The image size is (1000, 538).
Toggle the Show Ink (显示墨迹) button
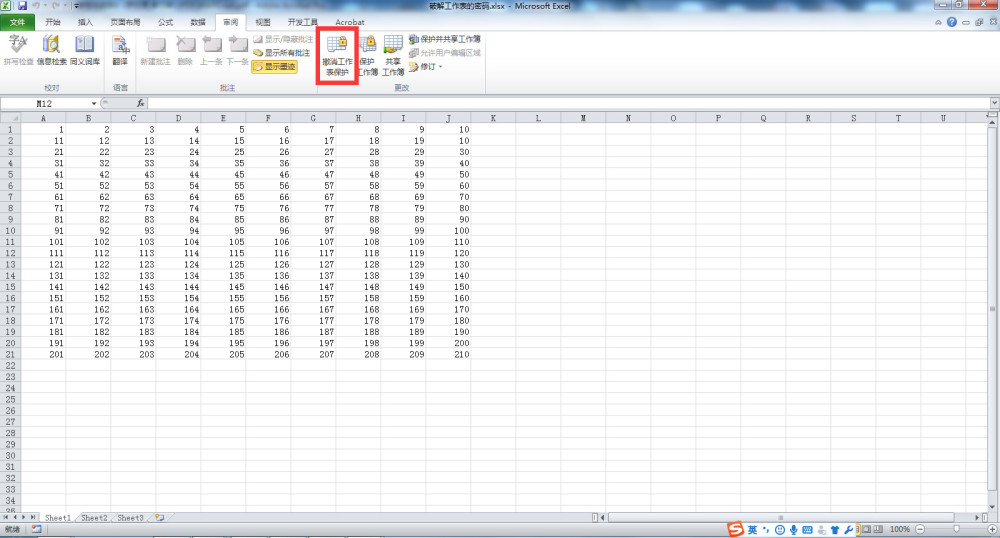tap(274, 66)
